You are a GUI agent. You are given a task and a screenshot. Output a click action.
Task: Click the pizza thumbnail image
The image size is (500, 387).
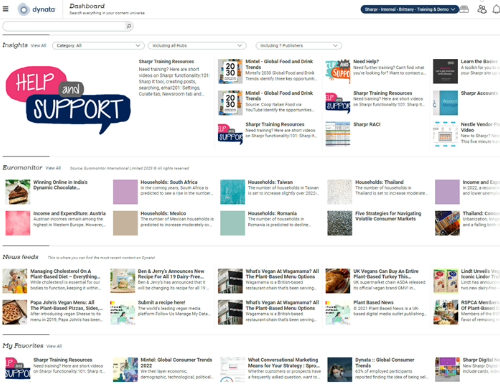[15, 312]
